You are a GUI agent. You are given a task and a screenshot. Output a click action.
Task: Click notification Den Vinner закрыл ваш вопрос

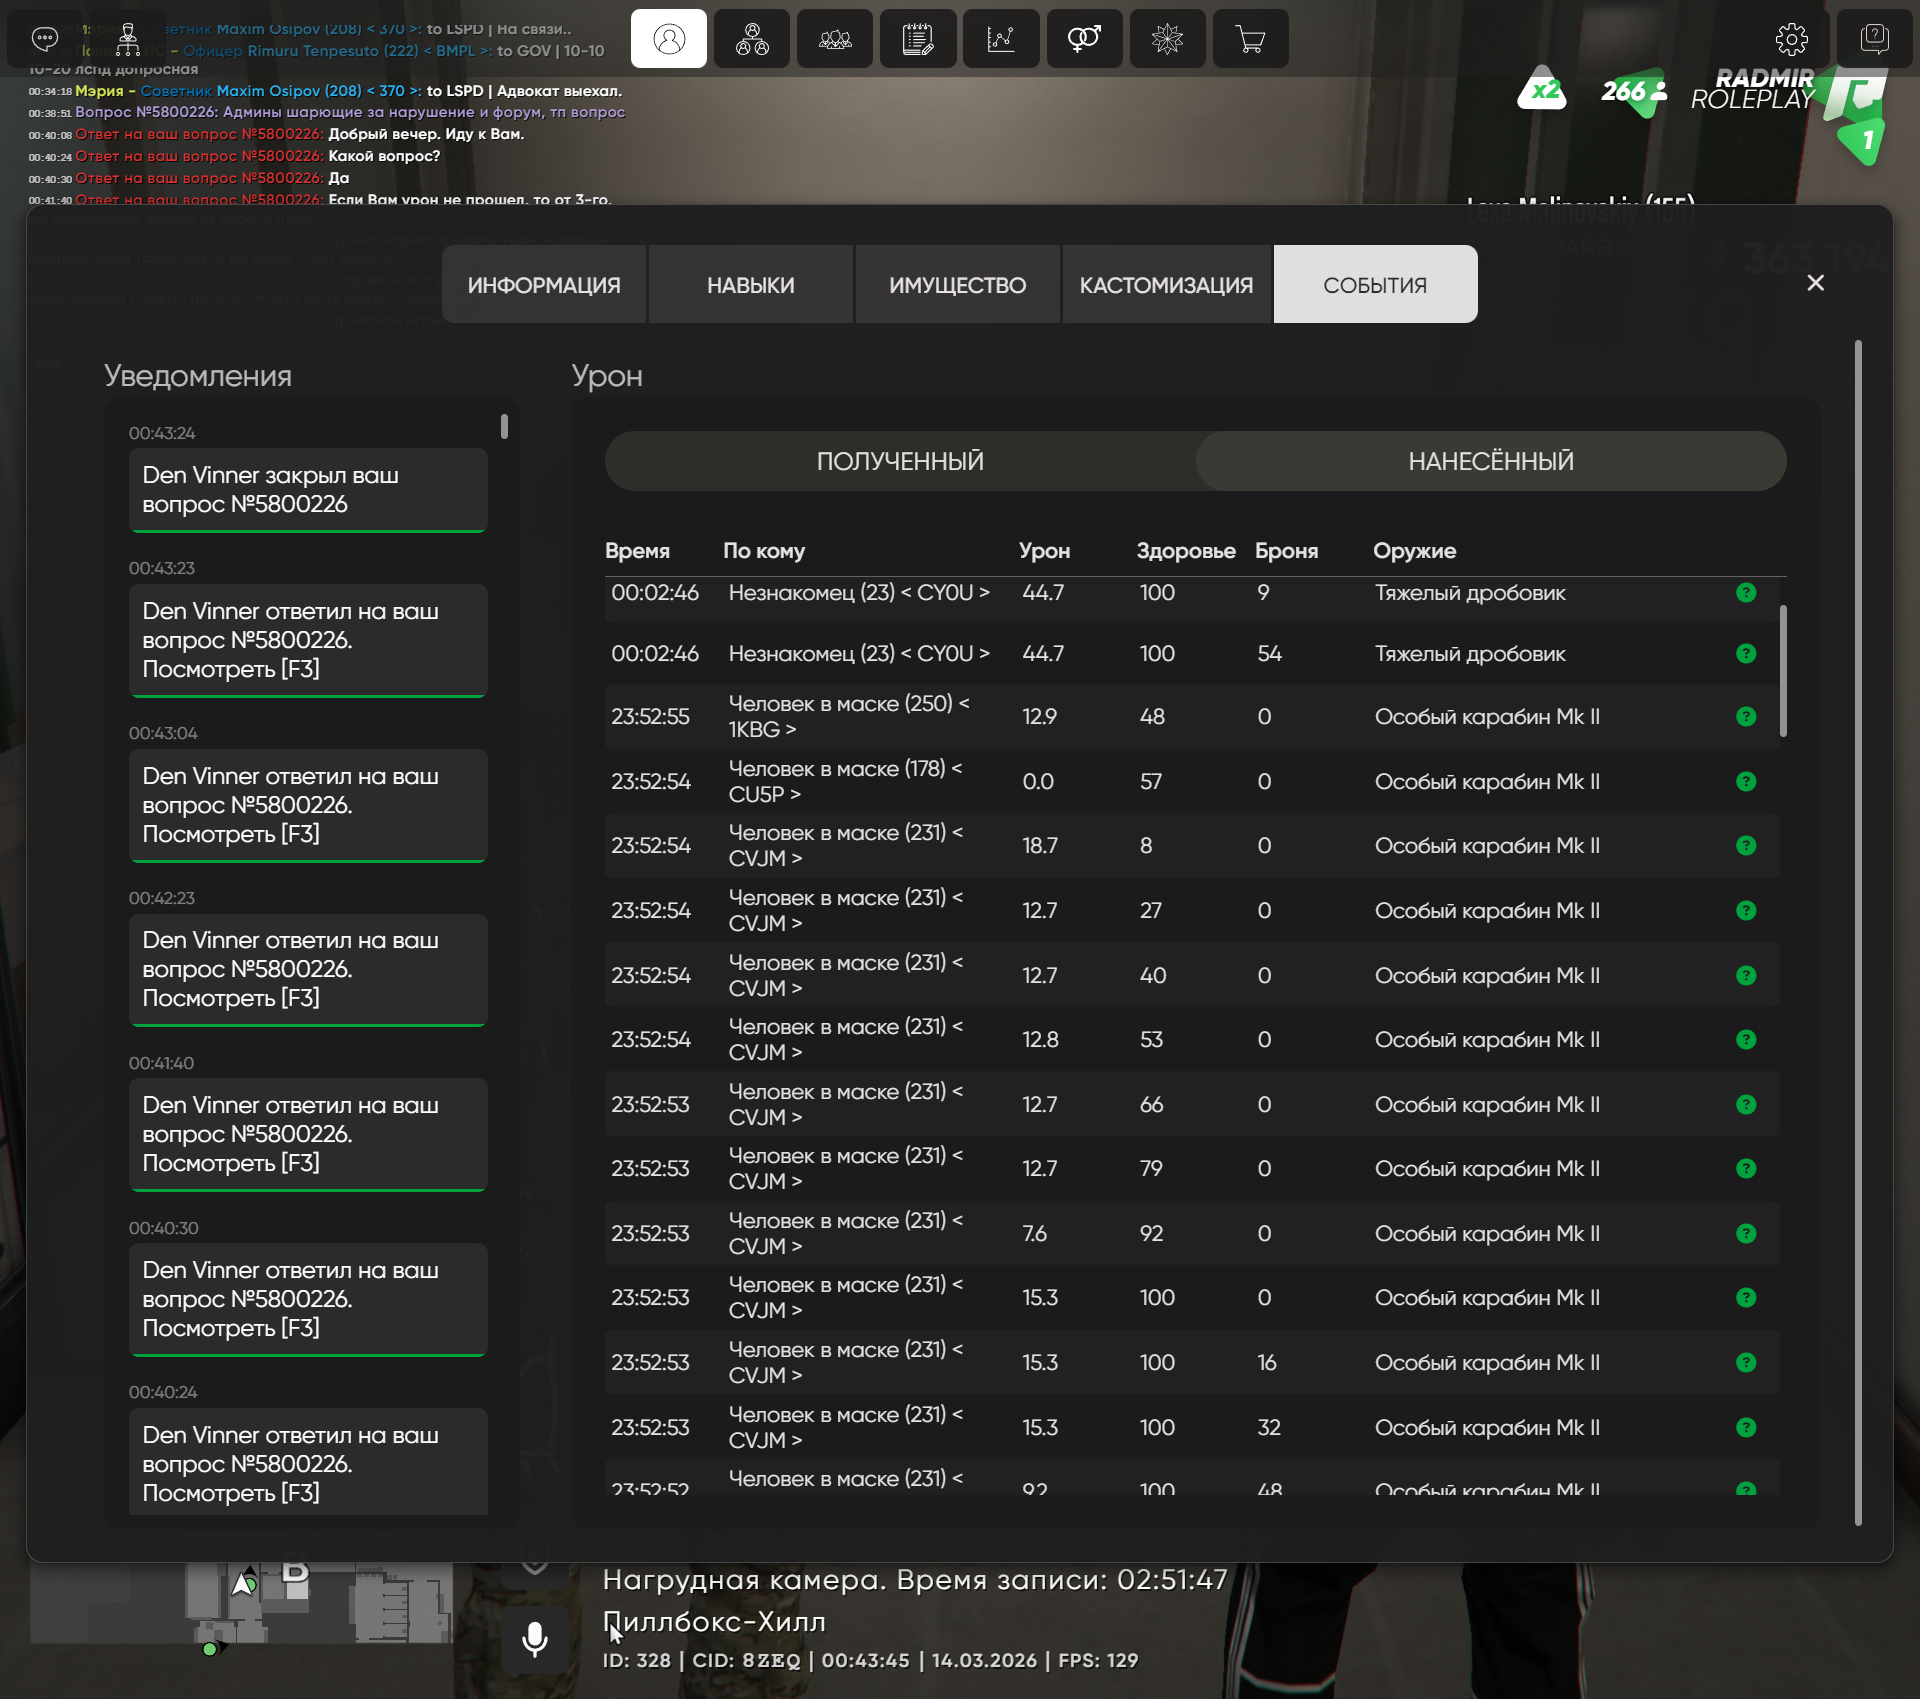(308, 490)
